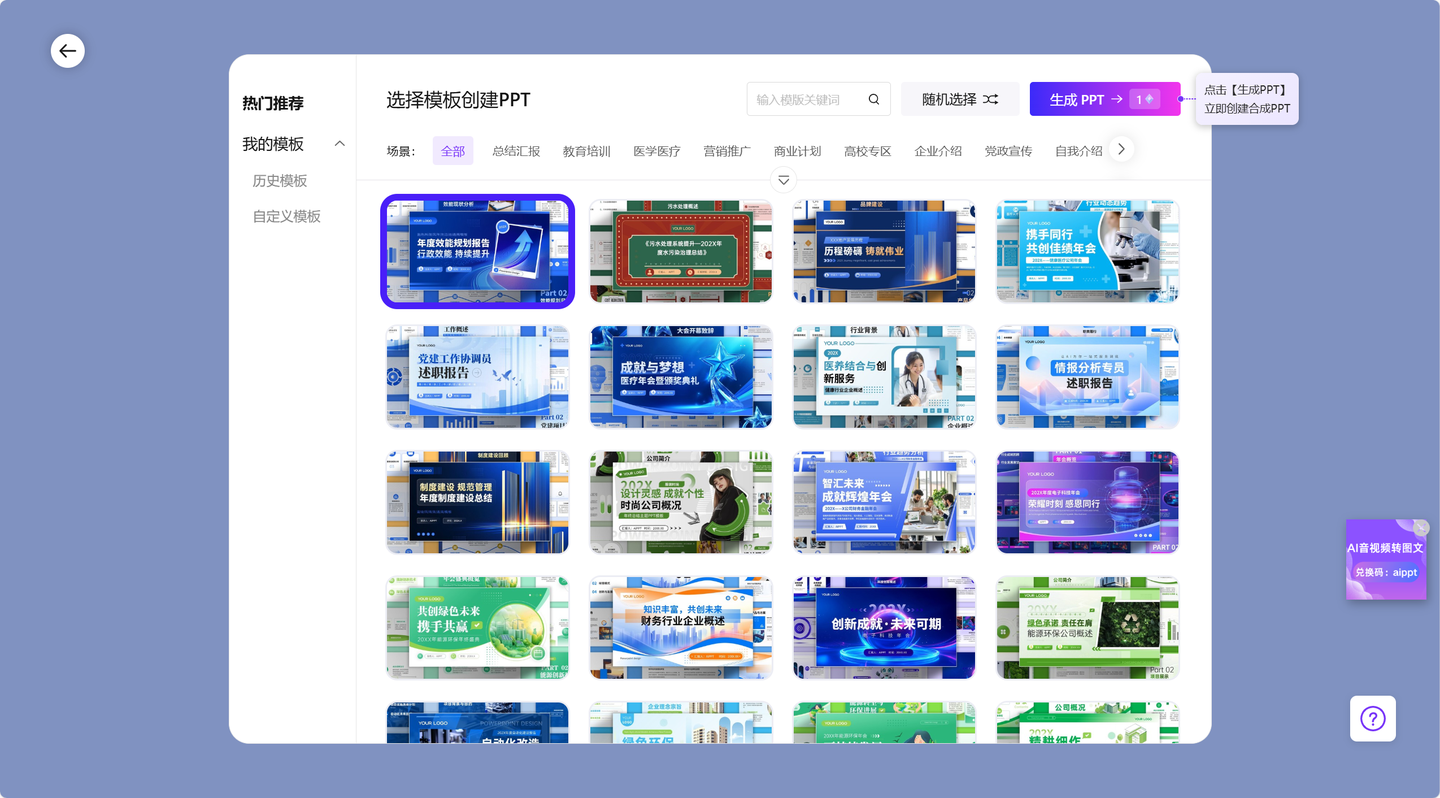Image resolution: width=1440 pixels, height=798 pixels.
Task: Select the 党政宣传 scene filter
Action: 1008,150
